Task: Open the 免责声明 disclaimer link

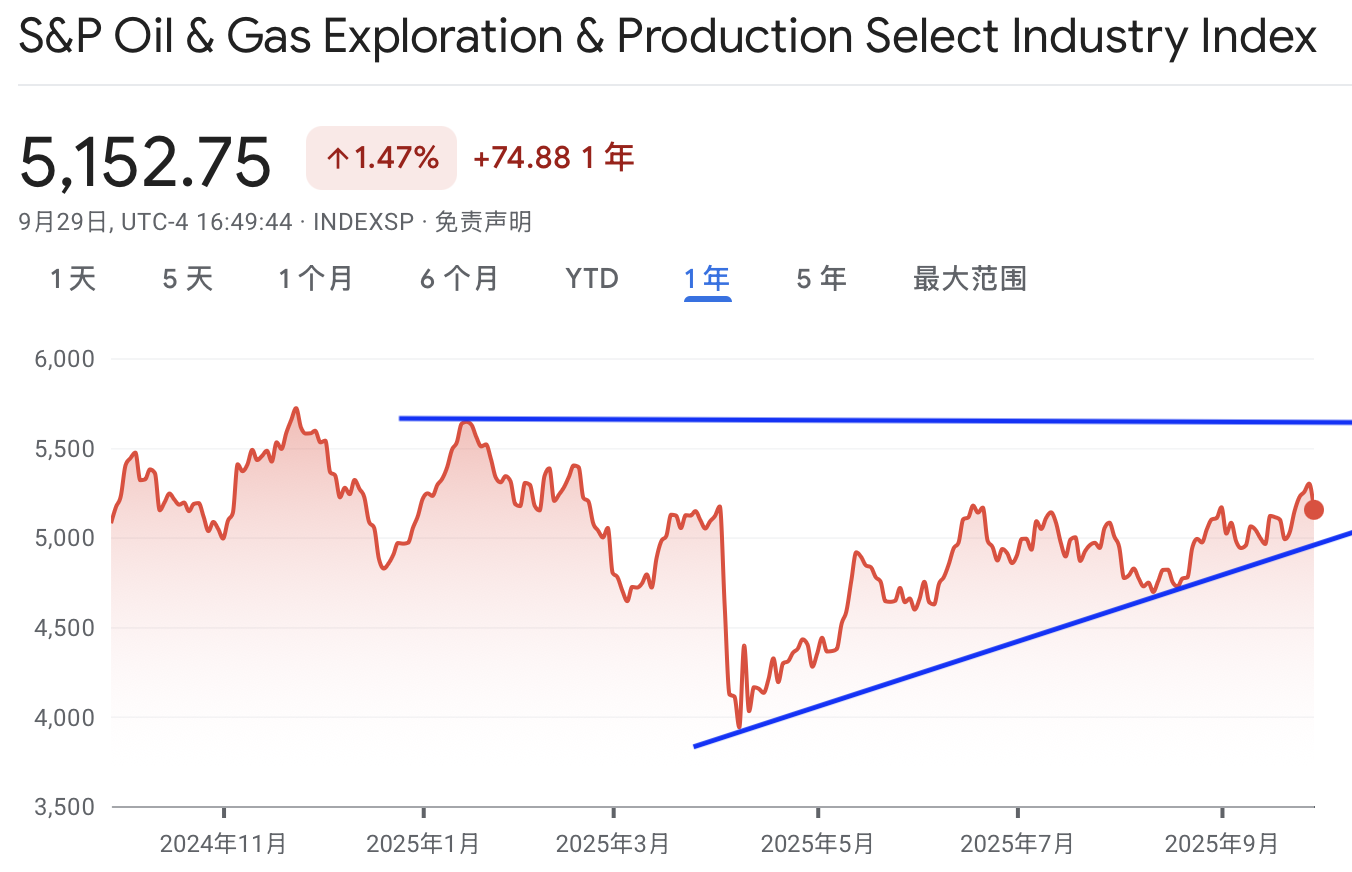Action: (483, 222)
